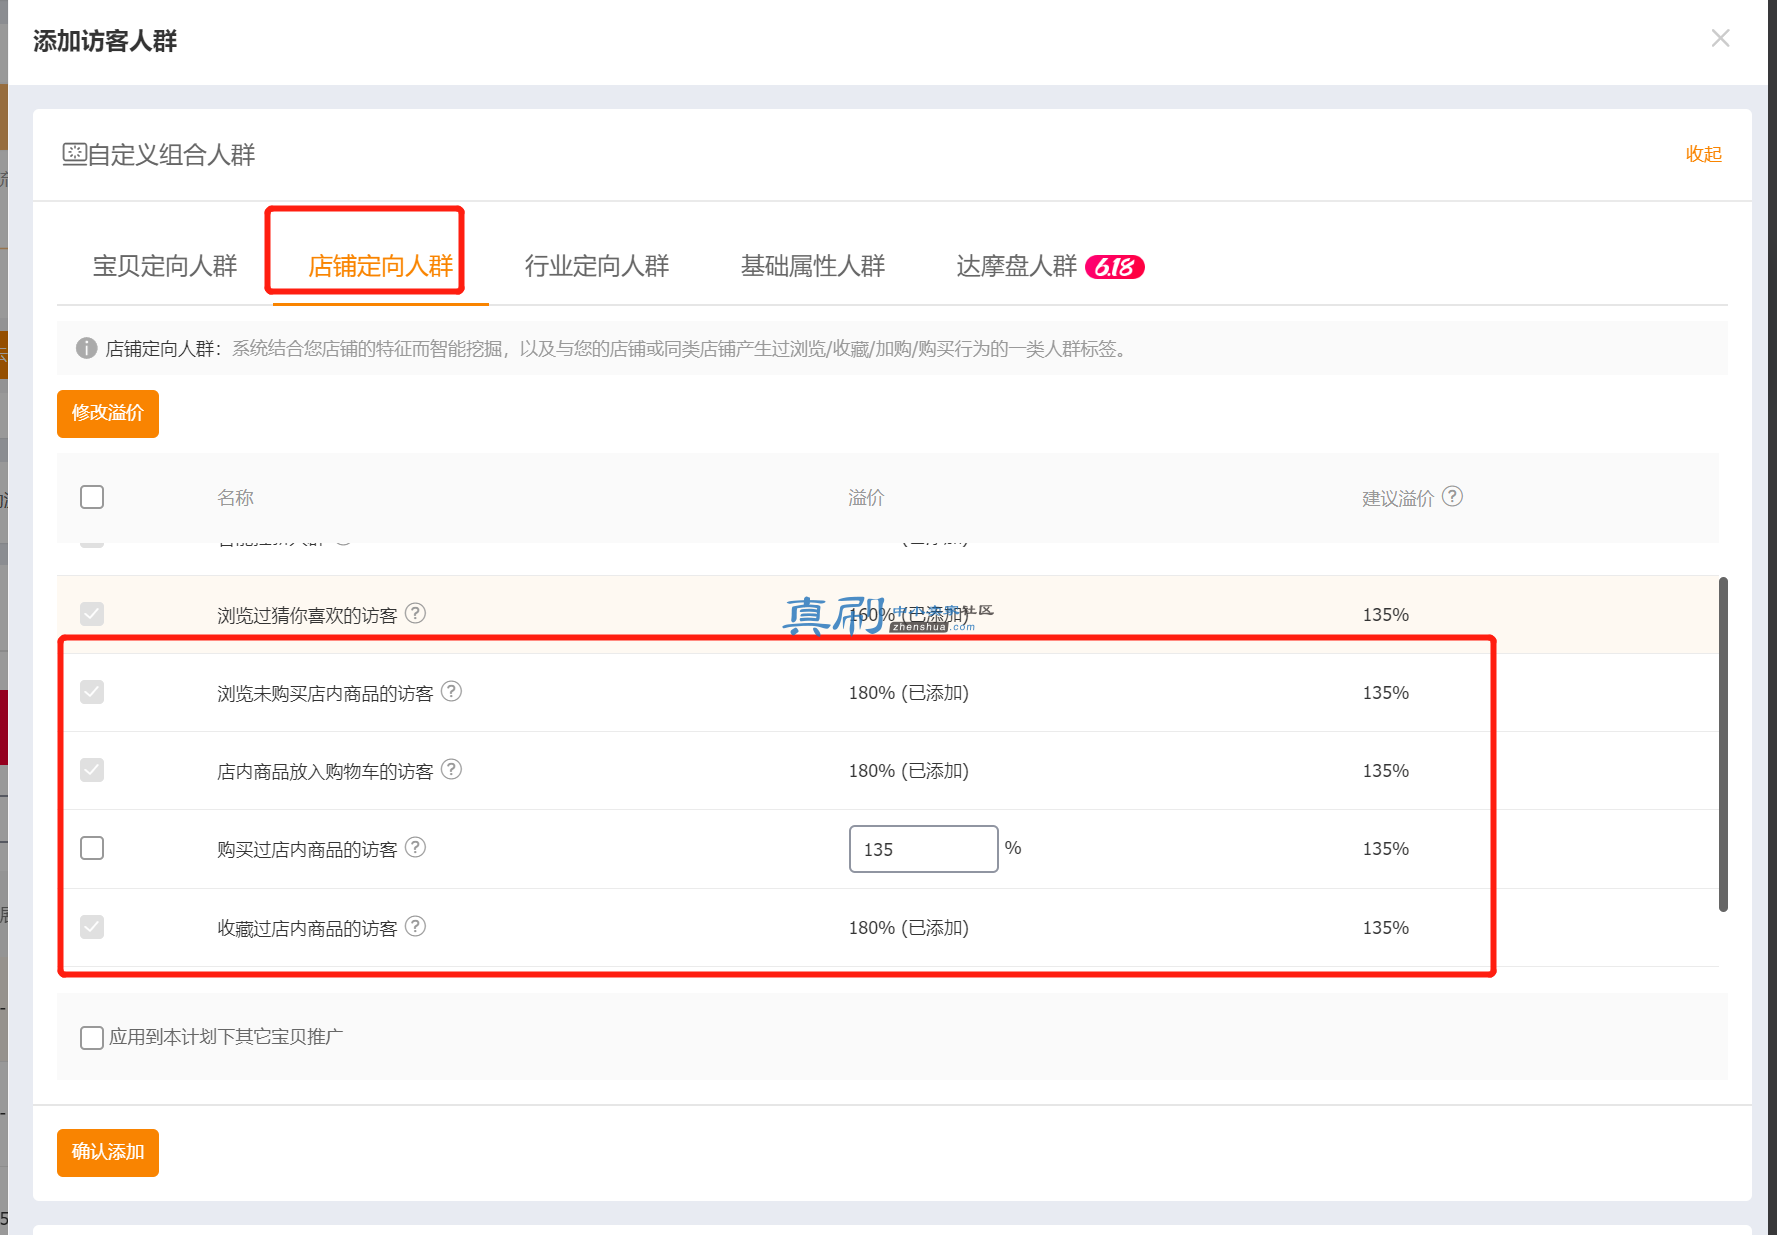Select the 基础属性人群 tab
The height and width of the screenshot is (1235, 1777).
813,266
